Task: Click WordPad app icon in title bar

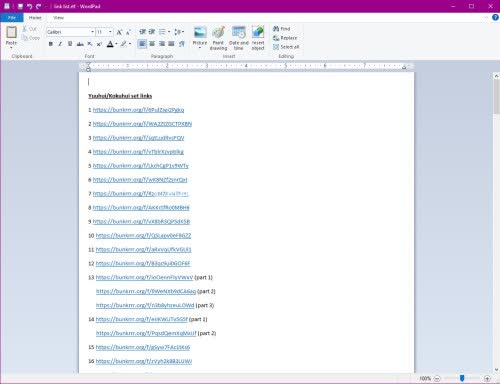Action: [7, 6]
